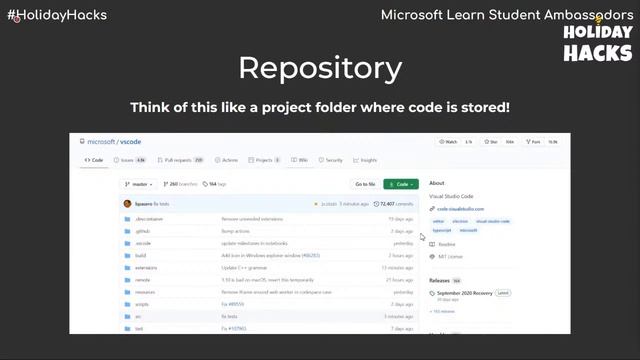This screenshot has width=640, height=360.
Task: Open the remote folder icon
Action: (127, 280)
